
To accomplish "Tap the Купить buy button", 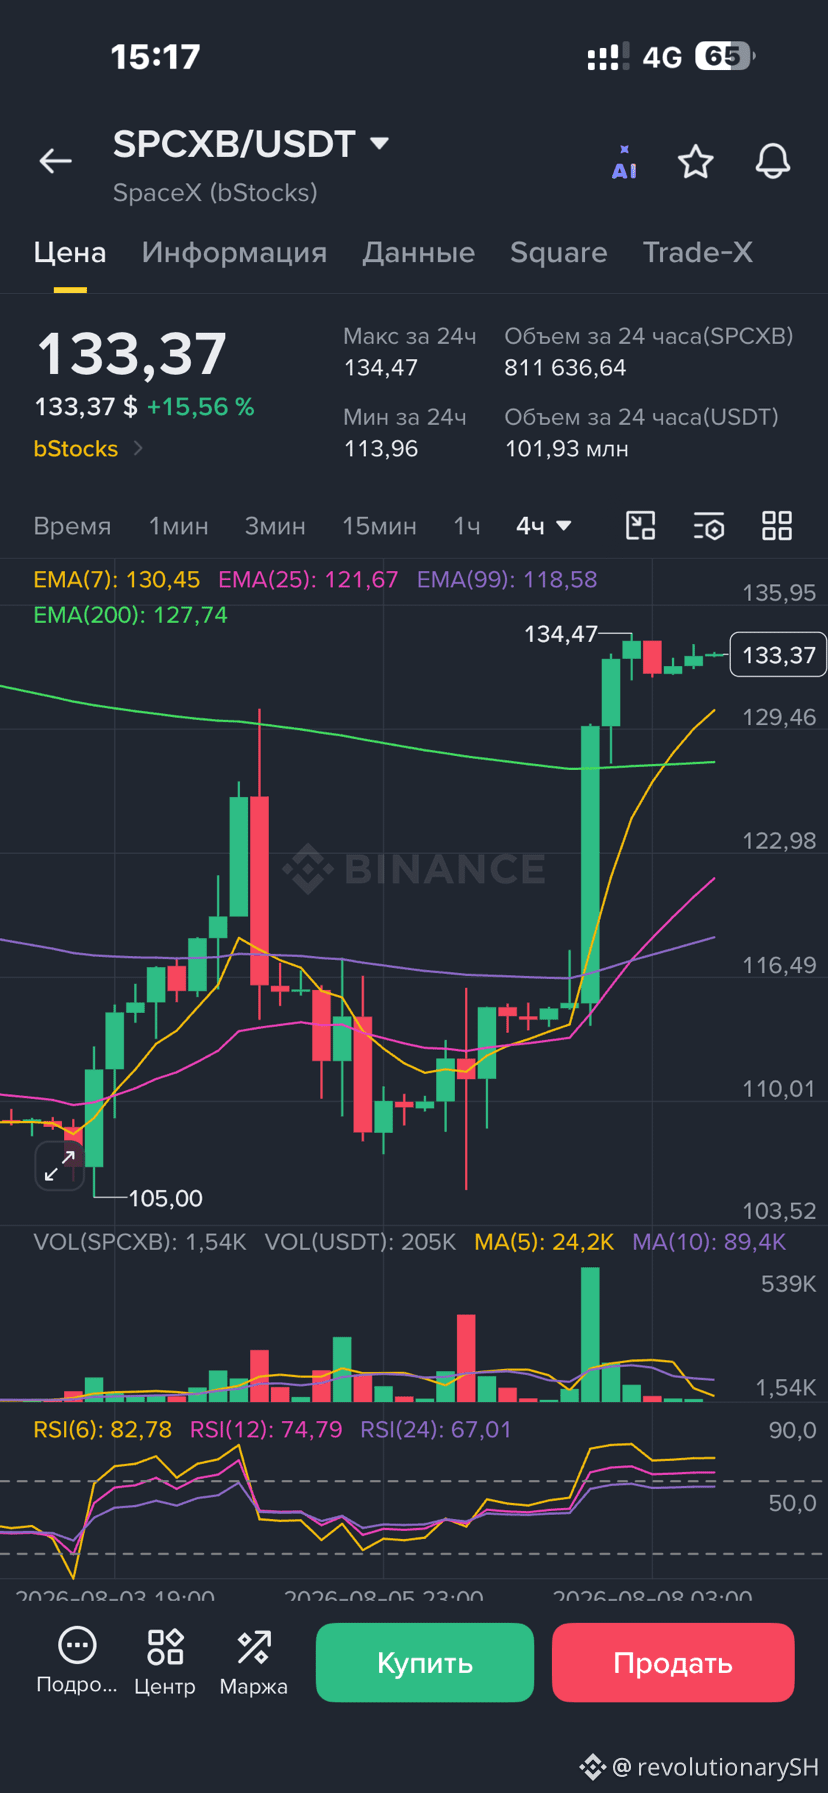I will click(425, 1662).
